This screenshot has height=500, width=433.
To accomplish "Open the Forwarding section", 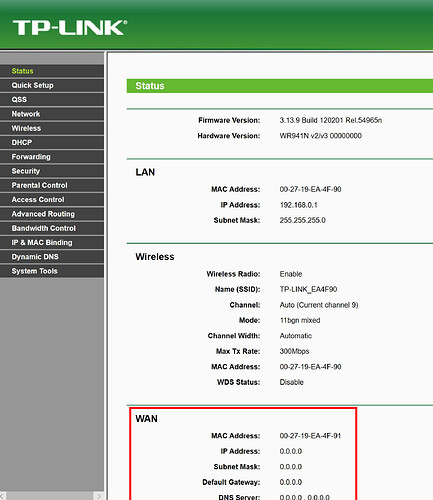I will [52, 157].
